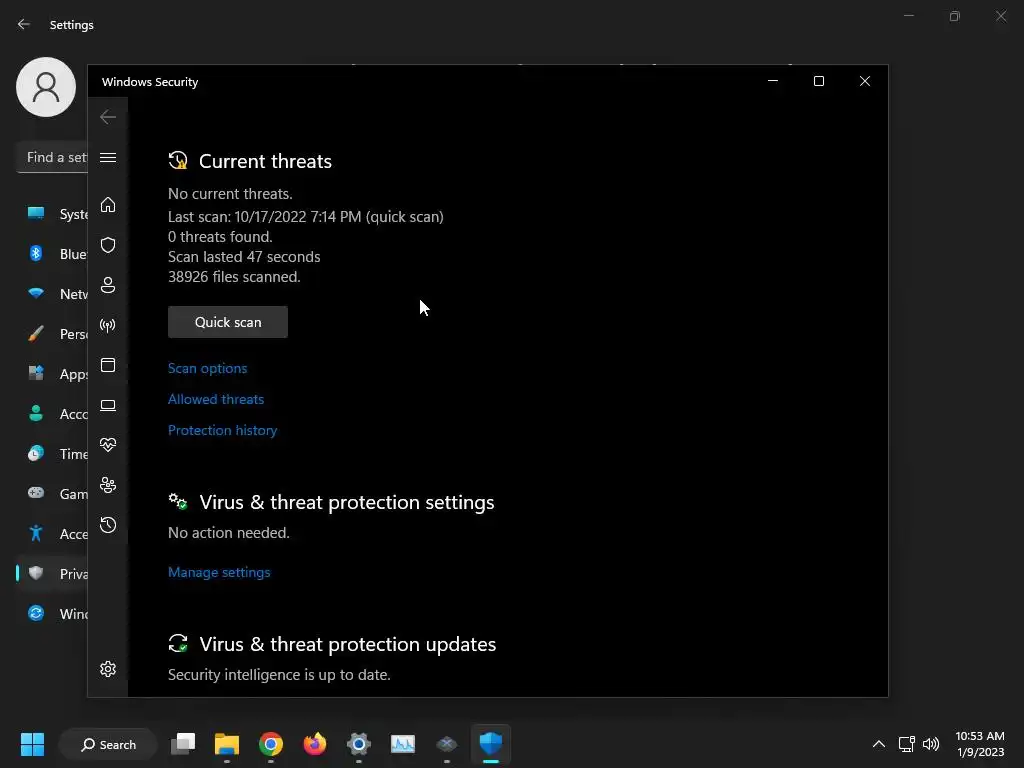
Task: Open Accounts category in Settings
Action: (x=52, y=414)
